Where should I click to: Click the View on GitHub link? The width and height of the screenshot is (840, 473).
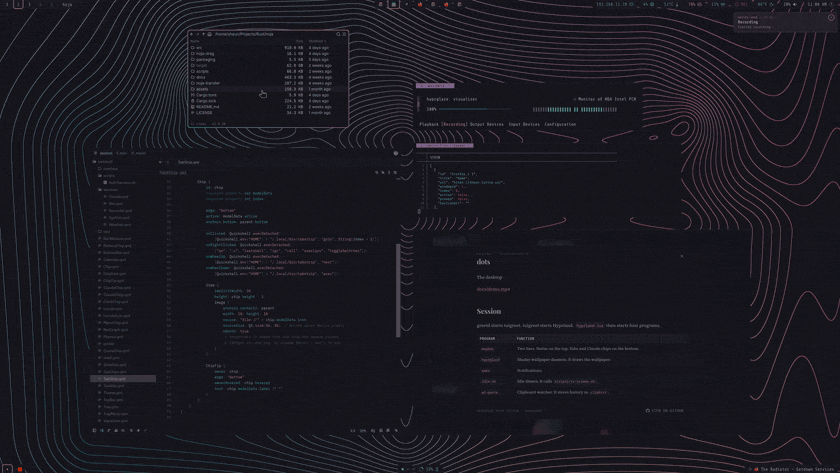pyautogui.click(x=665, y=411)
